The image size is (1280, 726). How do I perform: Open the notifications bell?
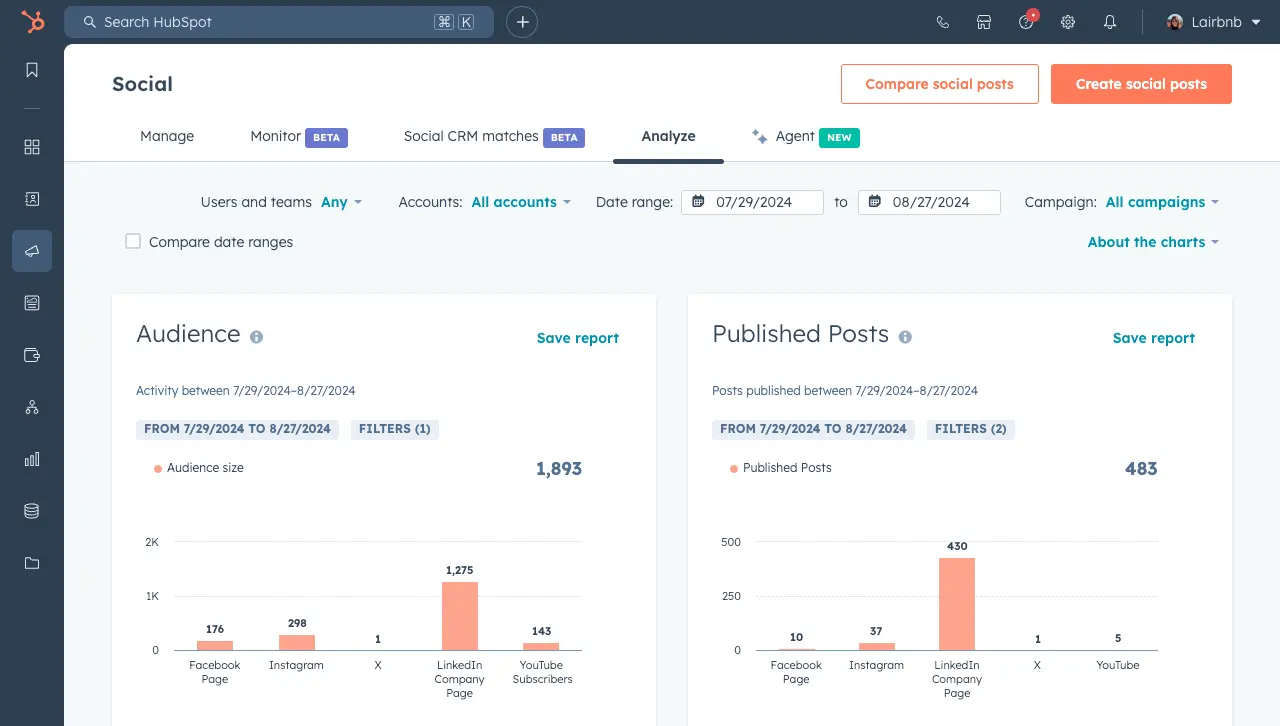(1110, 22)
